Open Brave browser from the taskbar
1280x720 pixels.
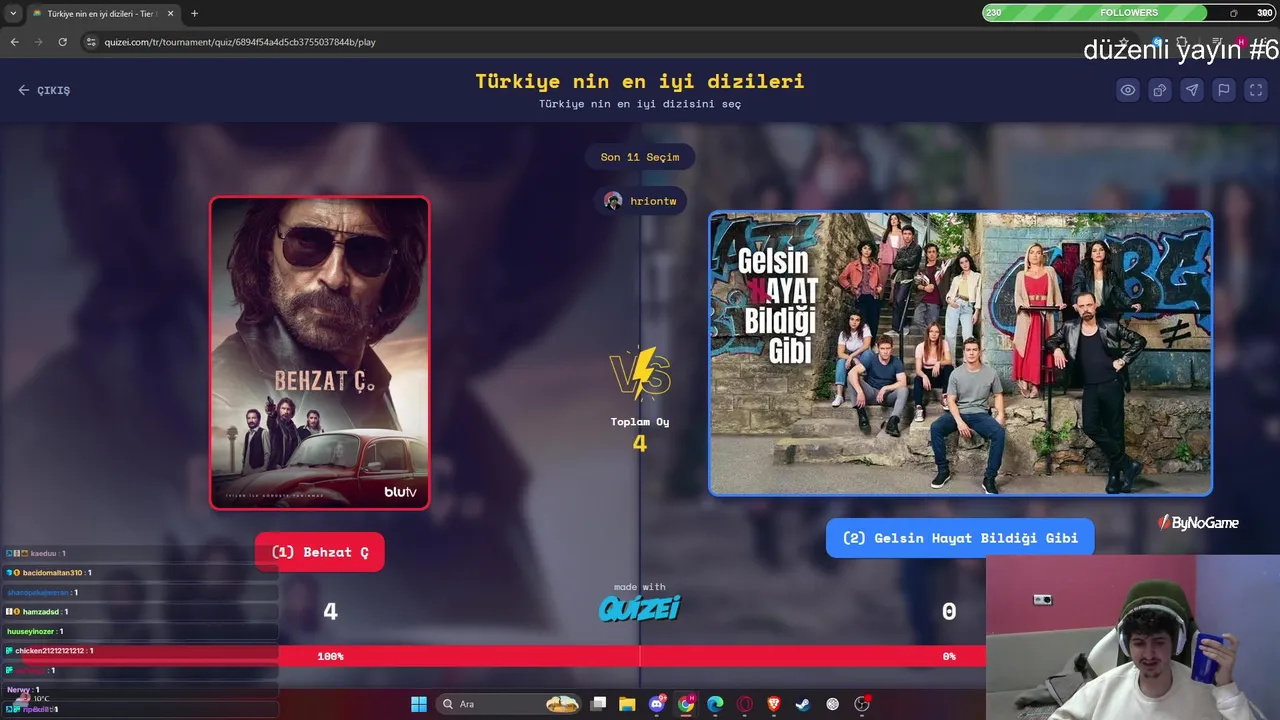point(774,704)
